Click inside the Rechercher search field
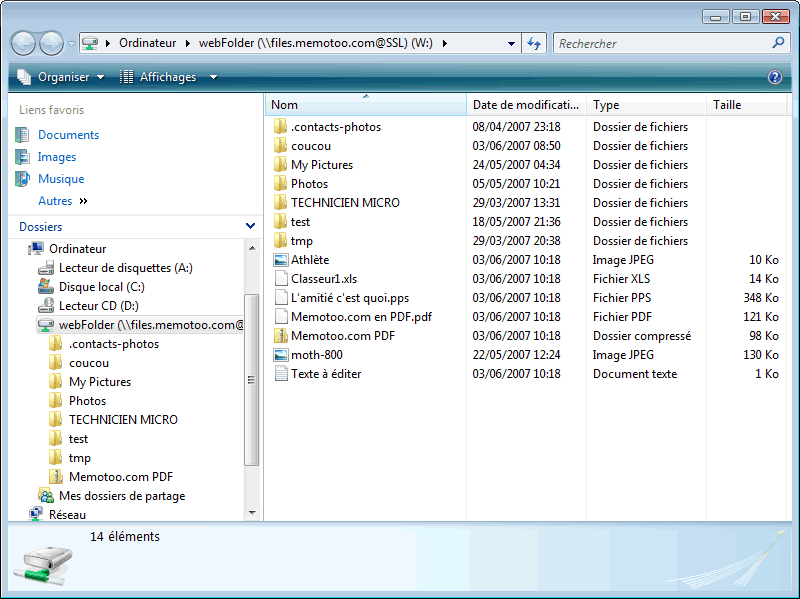This screenshot has height=599, width=800. pos(660,43)
